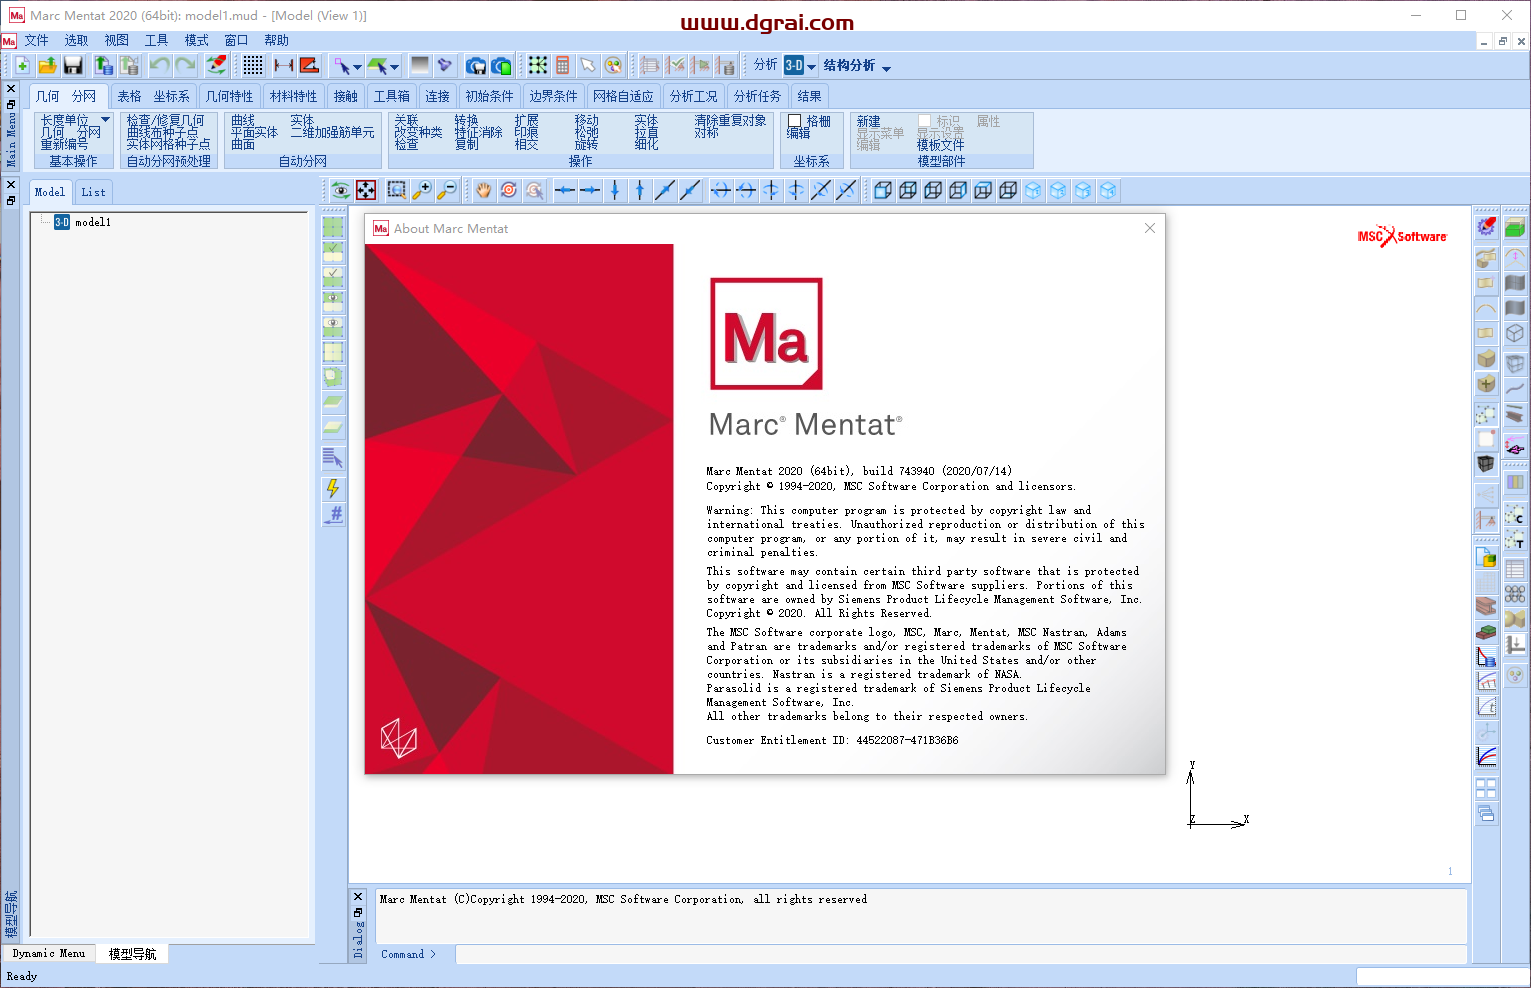Switch to the 结果 tab
The image size is (1531, 988).
click(809, 96)
